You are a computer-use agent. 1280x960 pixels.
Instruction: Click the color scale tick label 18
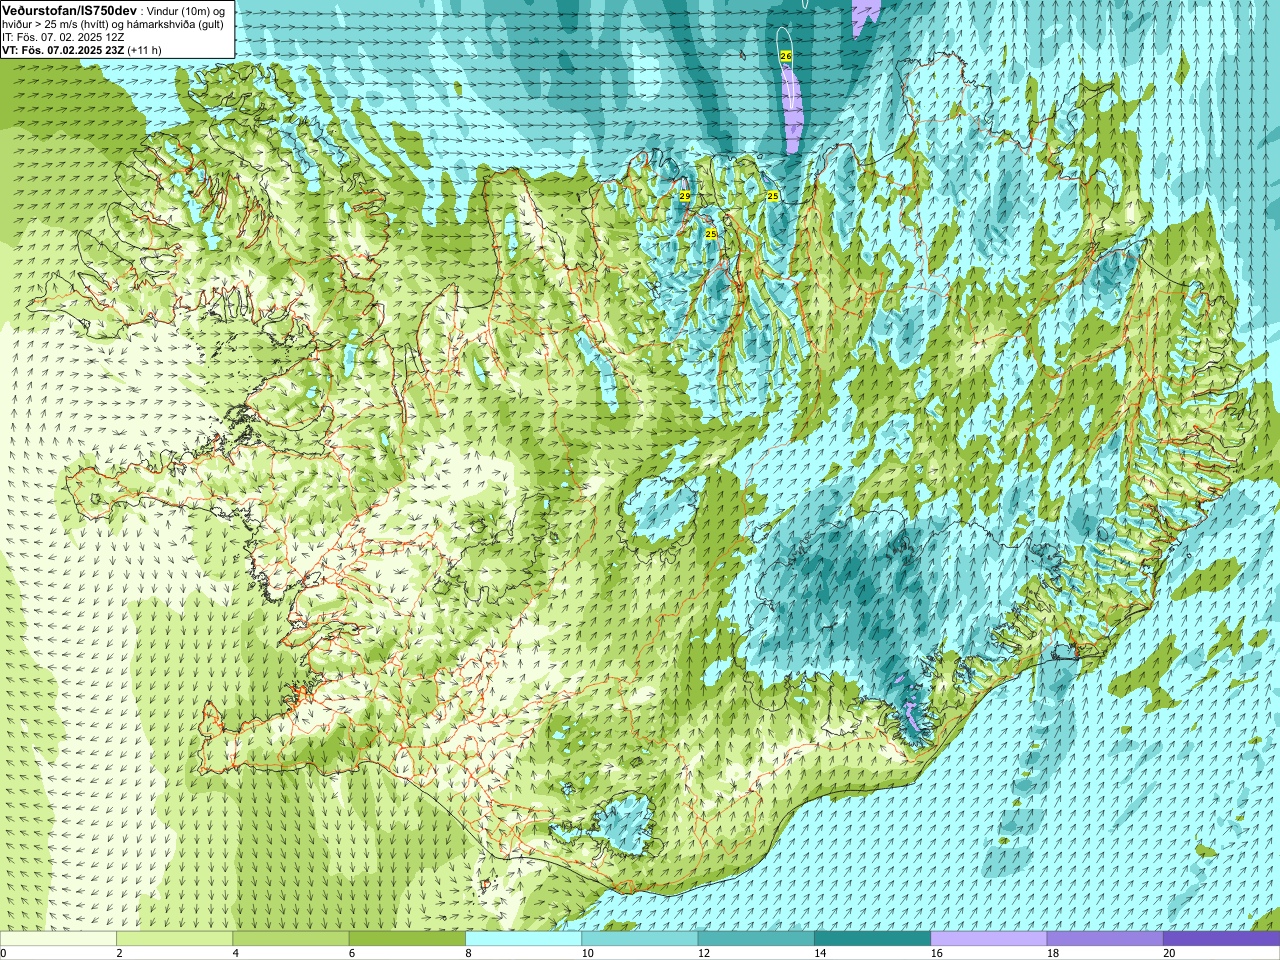[x=1053, y=953]
